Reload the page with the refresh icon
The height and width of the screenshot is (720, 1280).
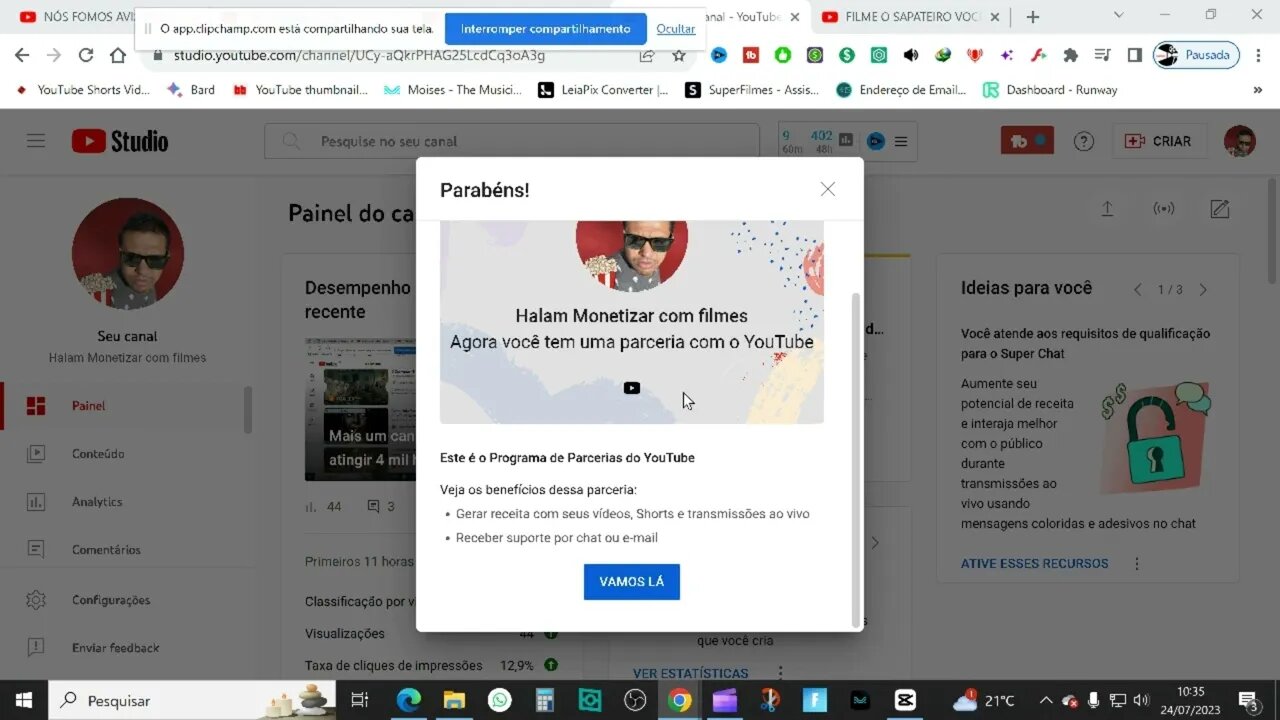tap(86, 55)
